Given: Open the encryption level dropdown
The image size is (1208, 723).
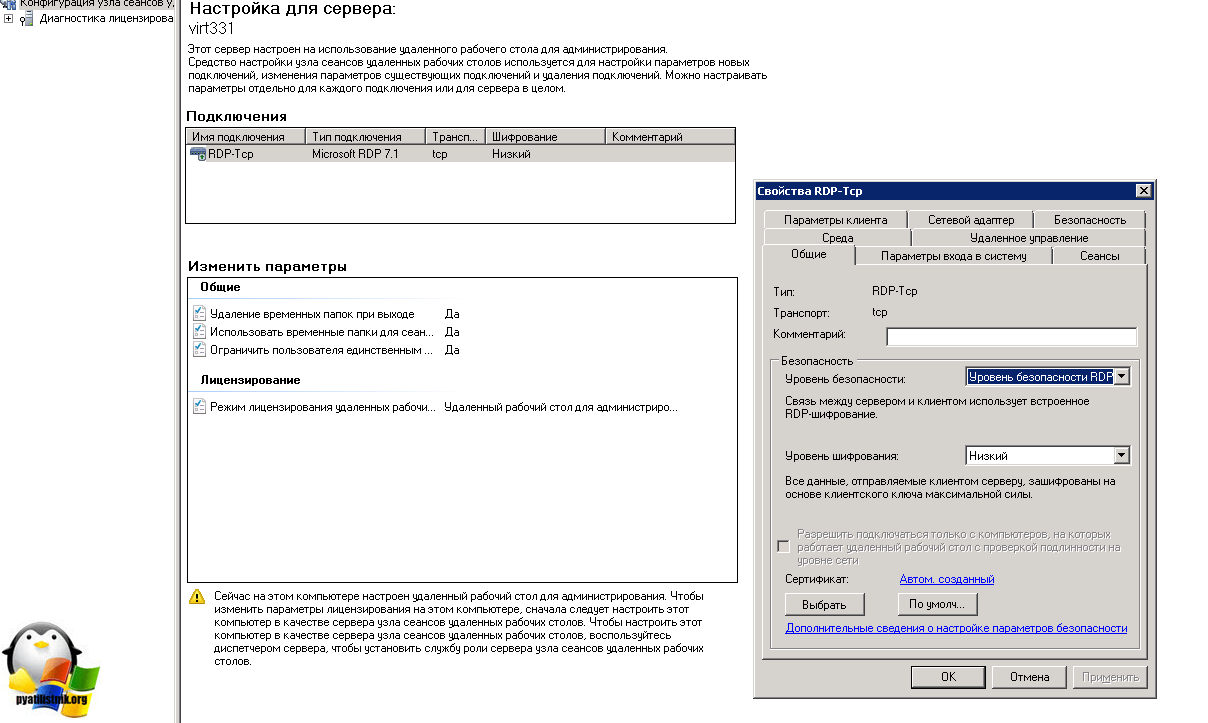Looking at the screenshot, I should coord(1121,456).
